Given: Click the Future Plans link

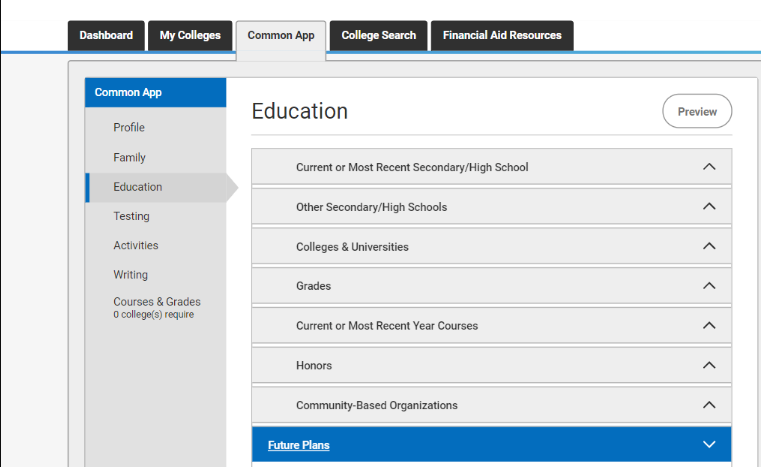Looking at the screenshot, I should [x=298, y=445].
